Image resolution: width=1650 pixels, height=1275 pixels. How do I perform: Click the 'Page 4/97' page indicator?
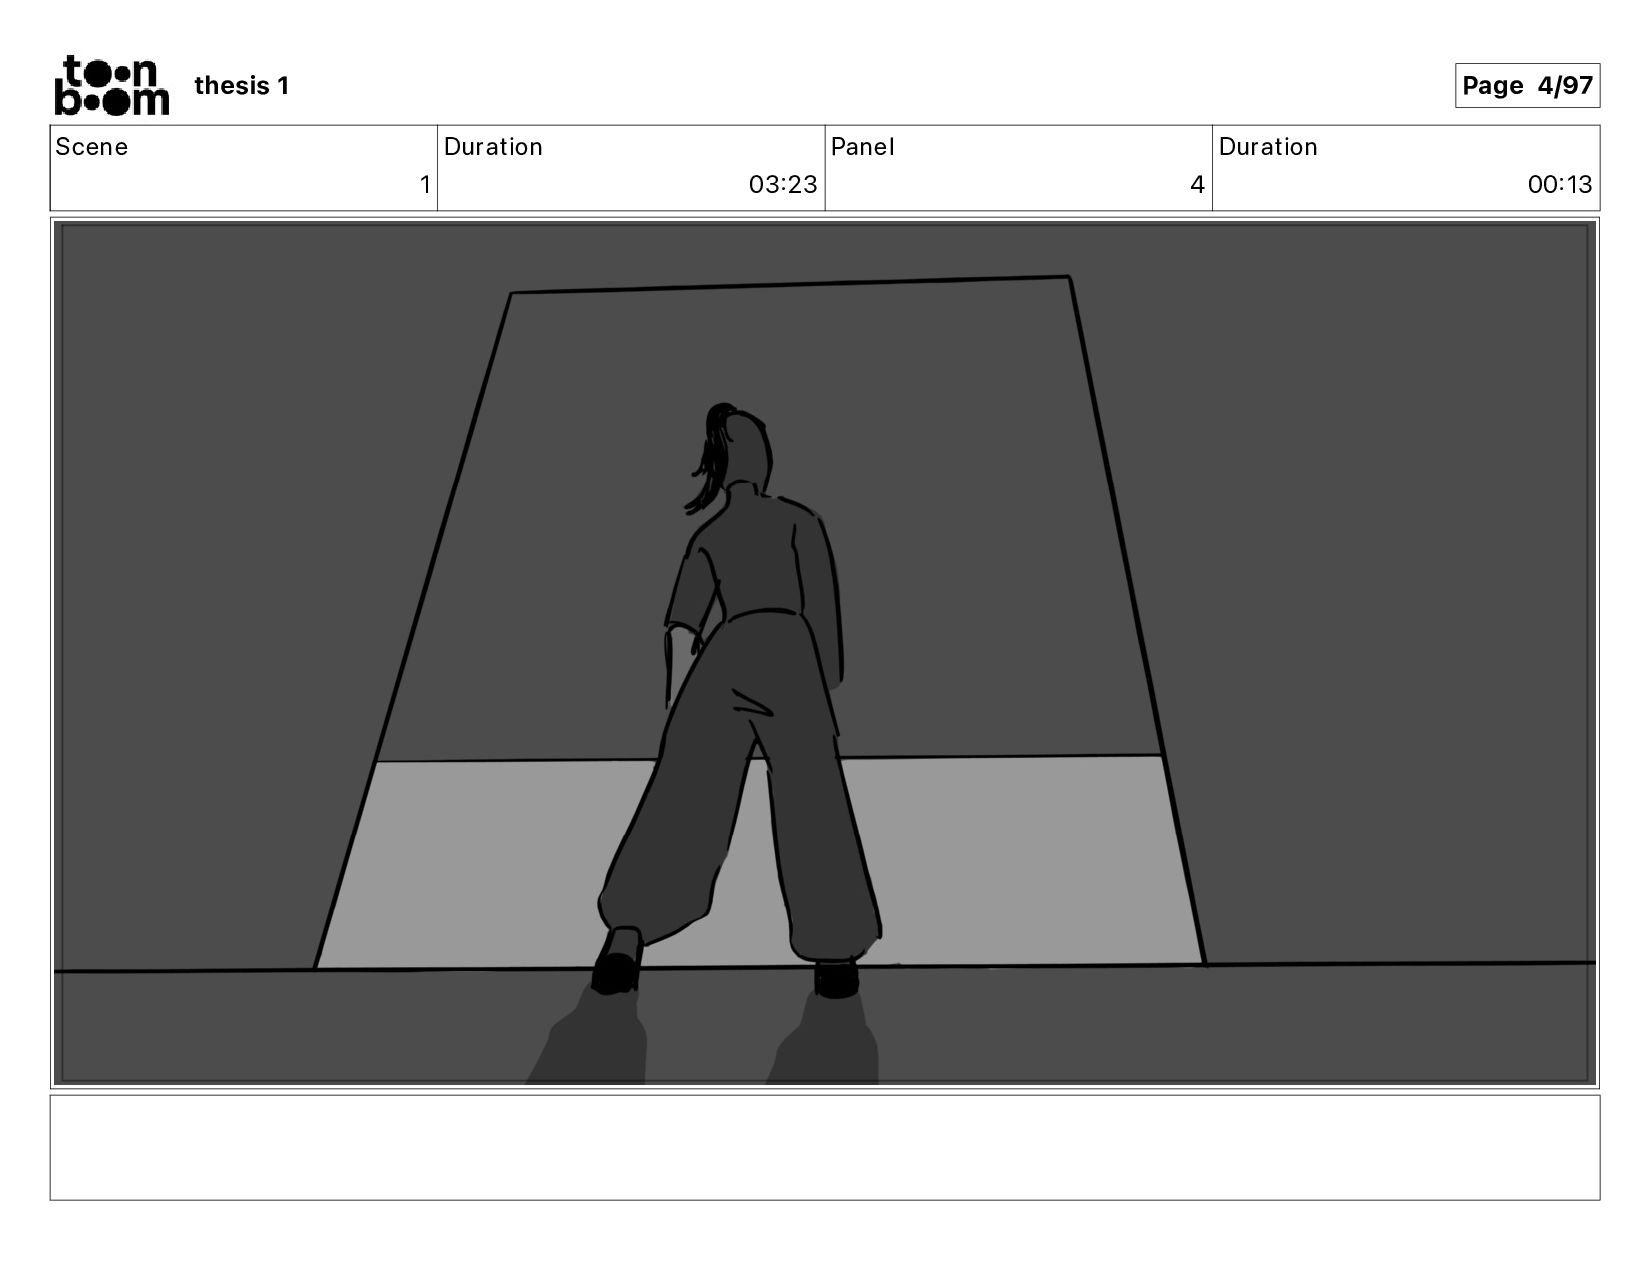tap(1527, 85)
